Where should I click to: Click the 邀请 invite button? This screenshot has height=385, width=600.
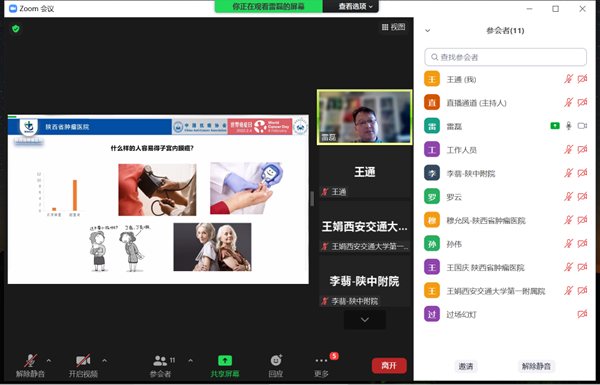point(466,366)
